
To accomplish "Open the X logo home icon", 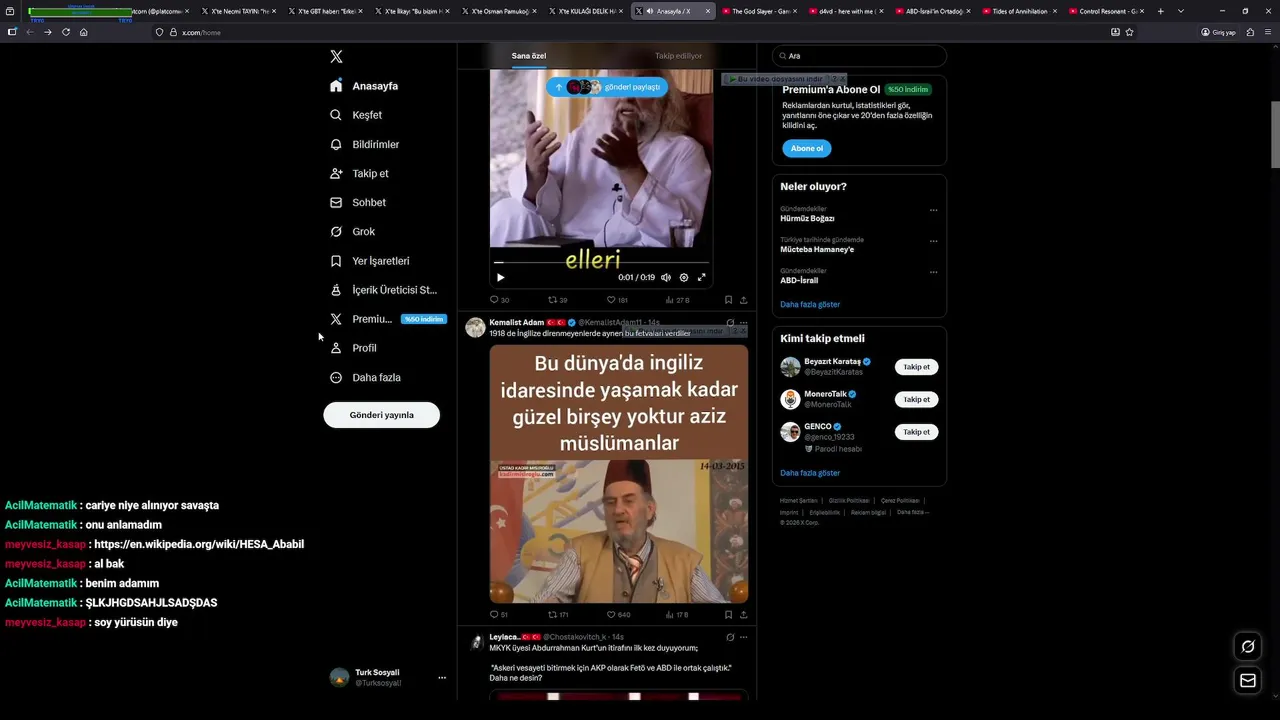I will [336, 57].
